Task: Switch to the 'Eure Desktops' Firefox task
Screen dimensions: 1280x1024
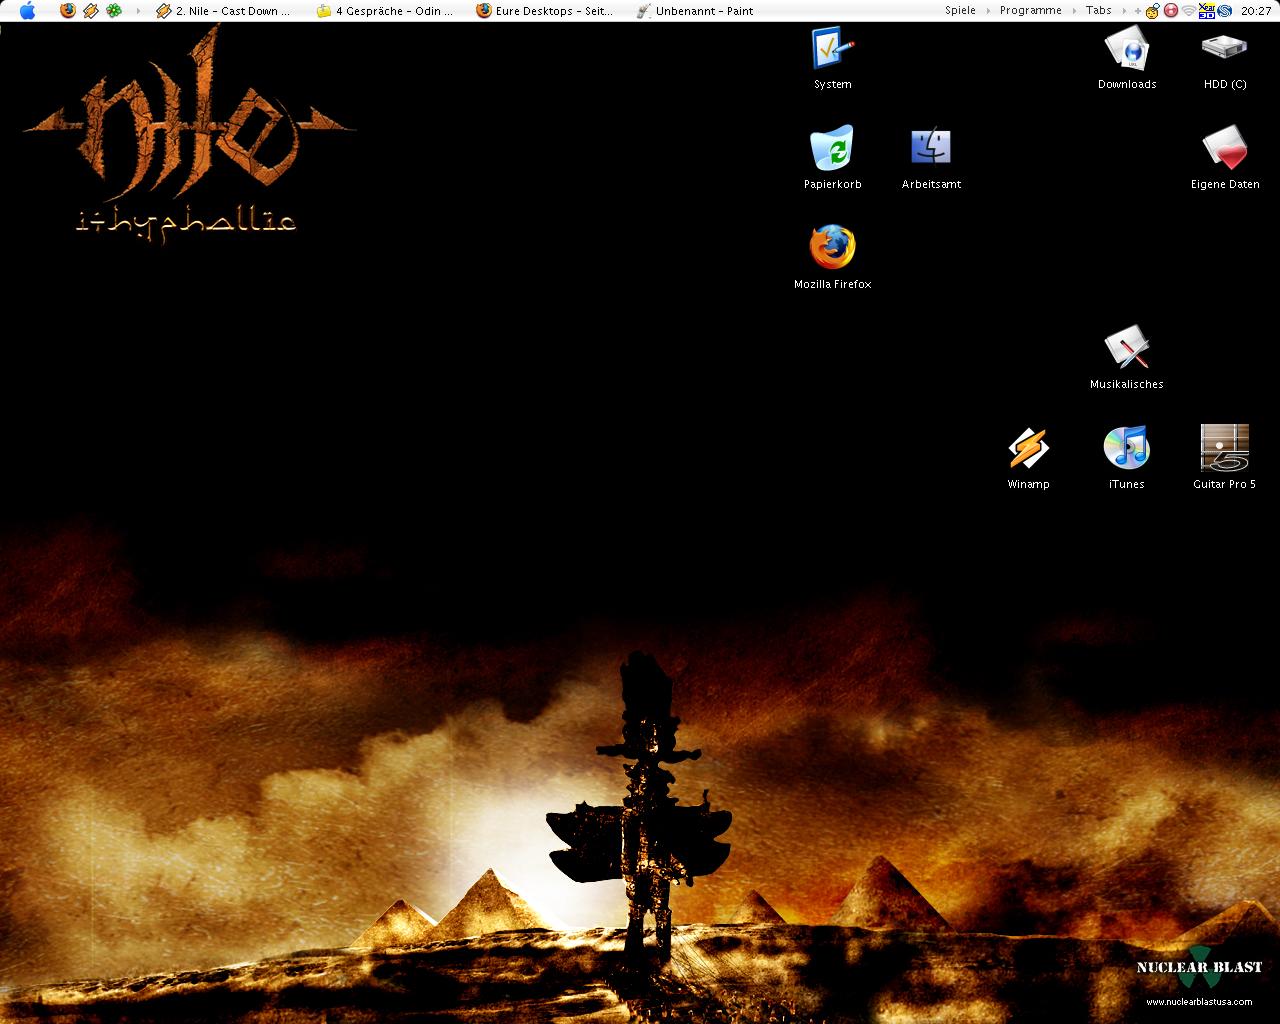Action: click(545, 11)
